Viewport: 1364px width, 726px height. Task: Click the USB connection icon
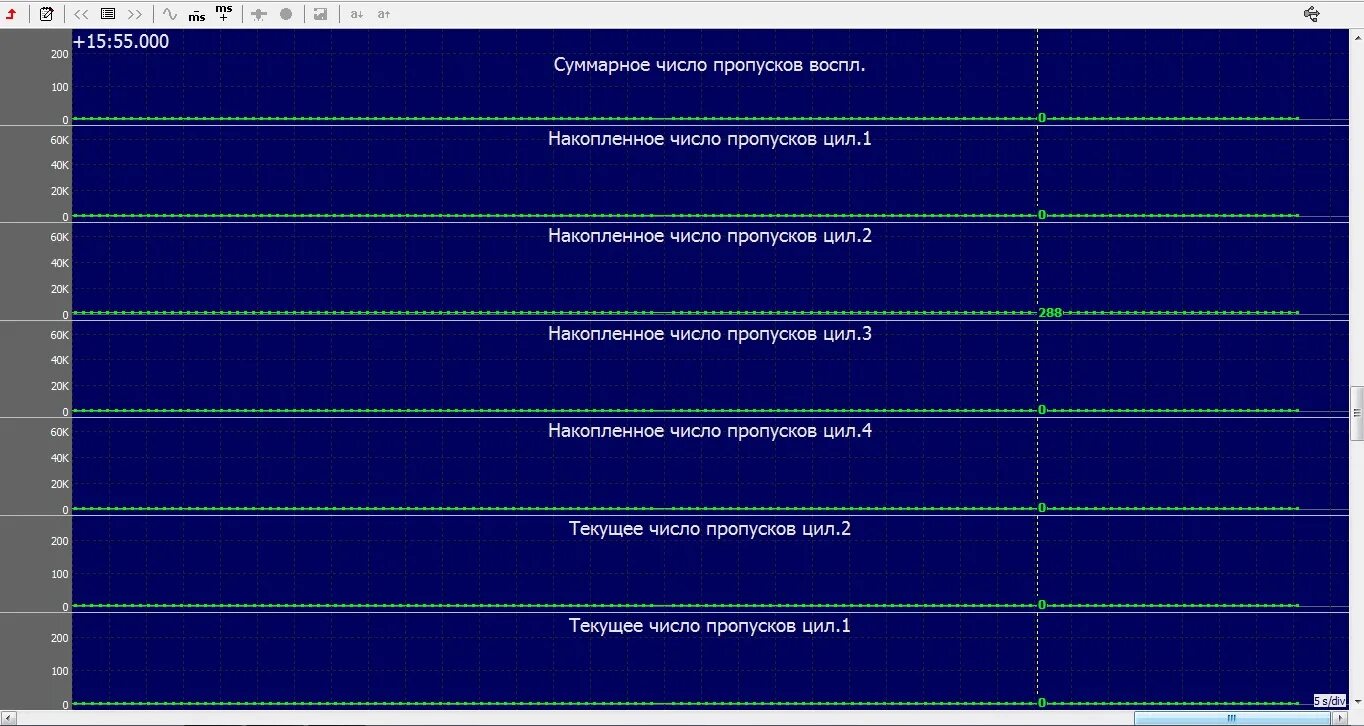tap(1313, 14)
